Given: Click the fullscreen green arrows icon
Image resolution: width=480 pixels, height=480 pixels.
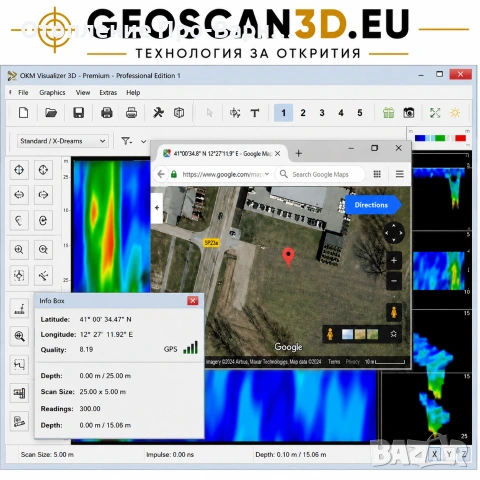Looking at the screenshot, I should [435, 113].
